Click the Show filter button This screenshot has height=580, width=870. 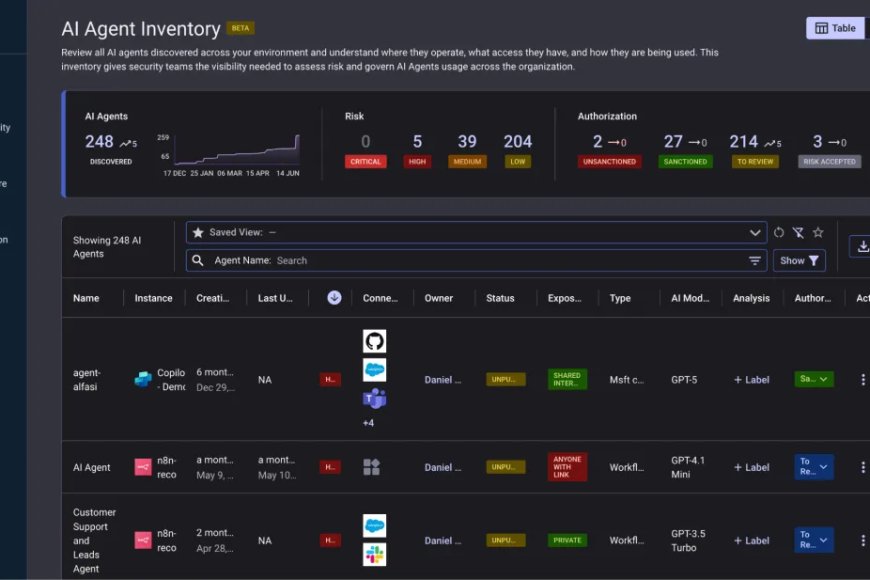tap(799, 260)
